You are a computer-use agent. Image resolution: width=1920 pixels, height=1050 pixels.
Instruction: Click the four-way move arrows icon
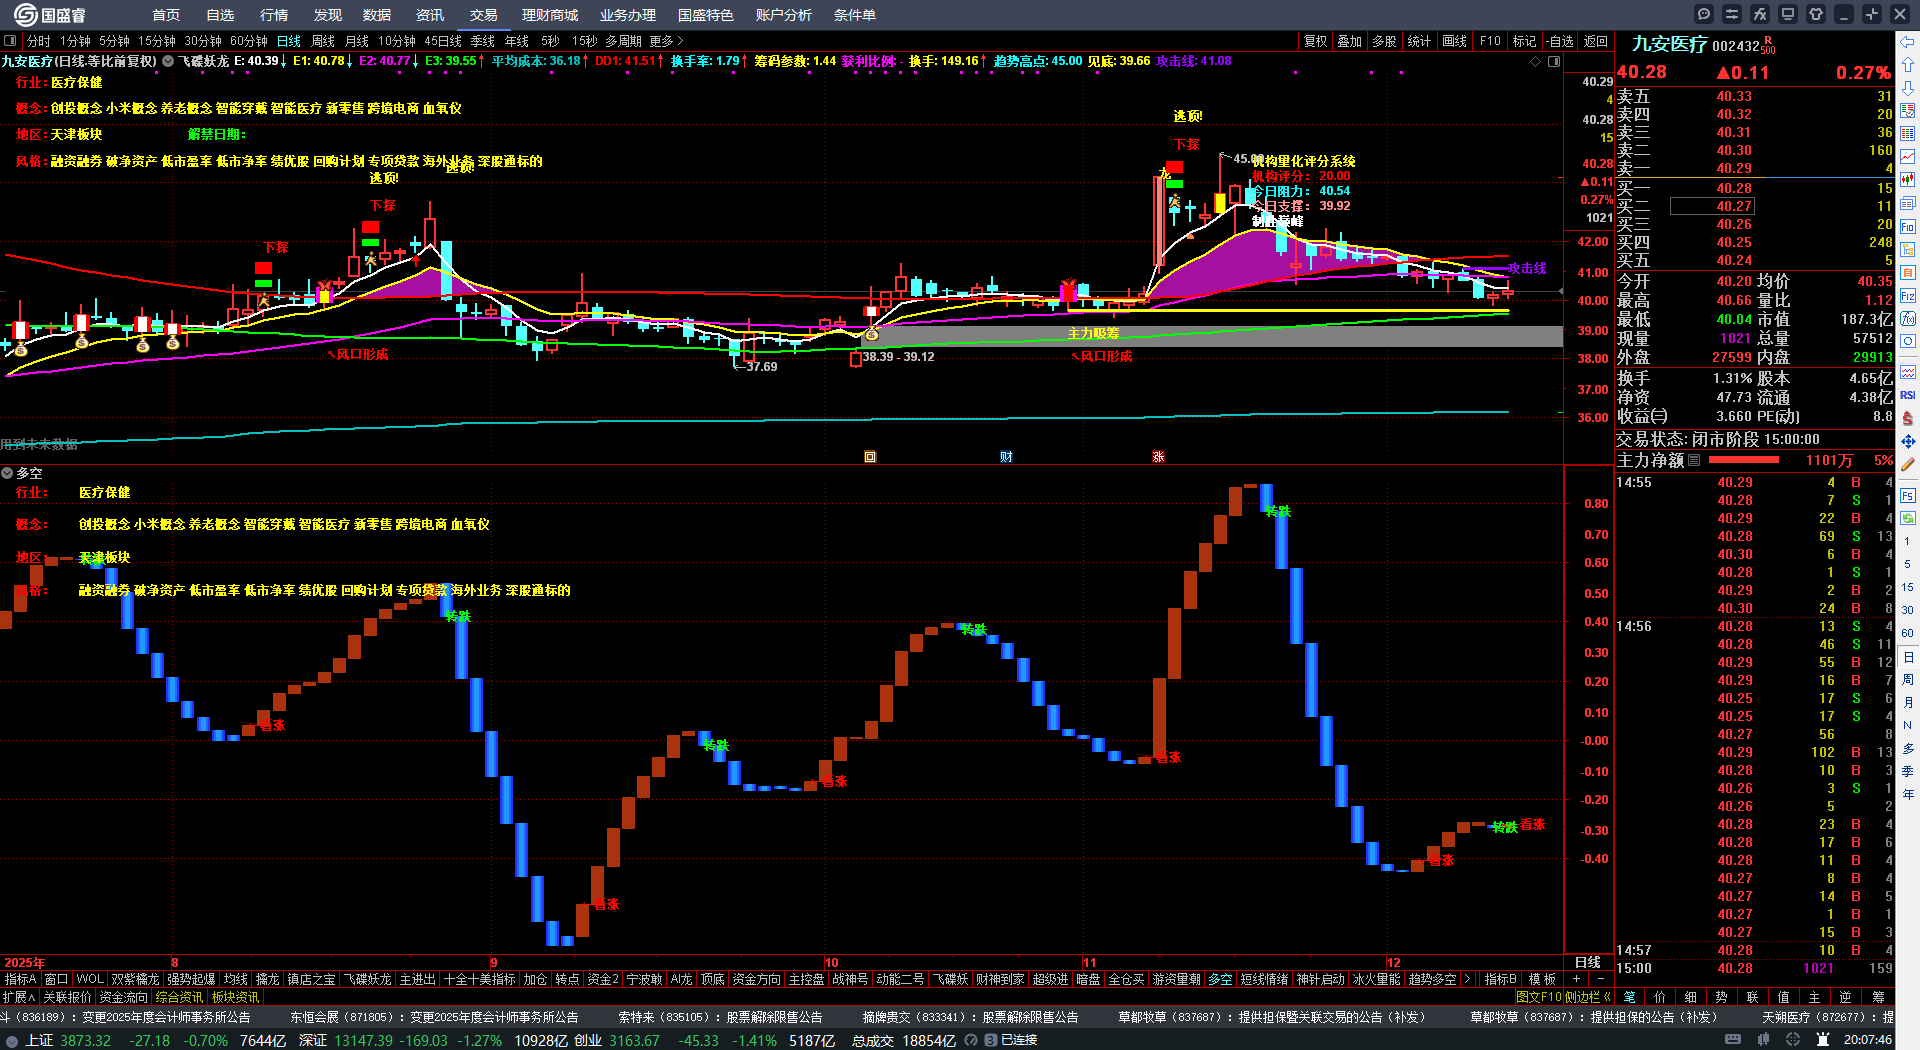point(1908,441)
